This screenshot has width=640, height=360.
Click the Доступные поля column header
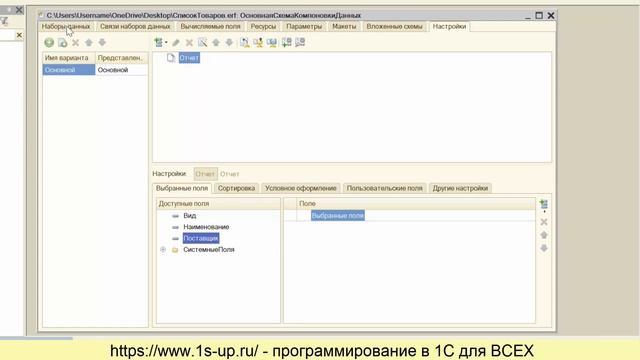tap(218, 203)
